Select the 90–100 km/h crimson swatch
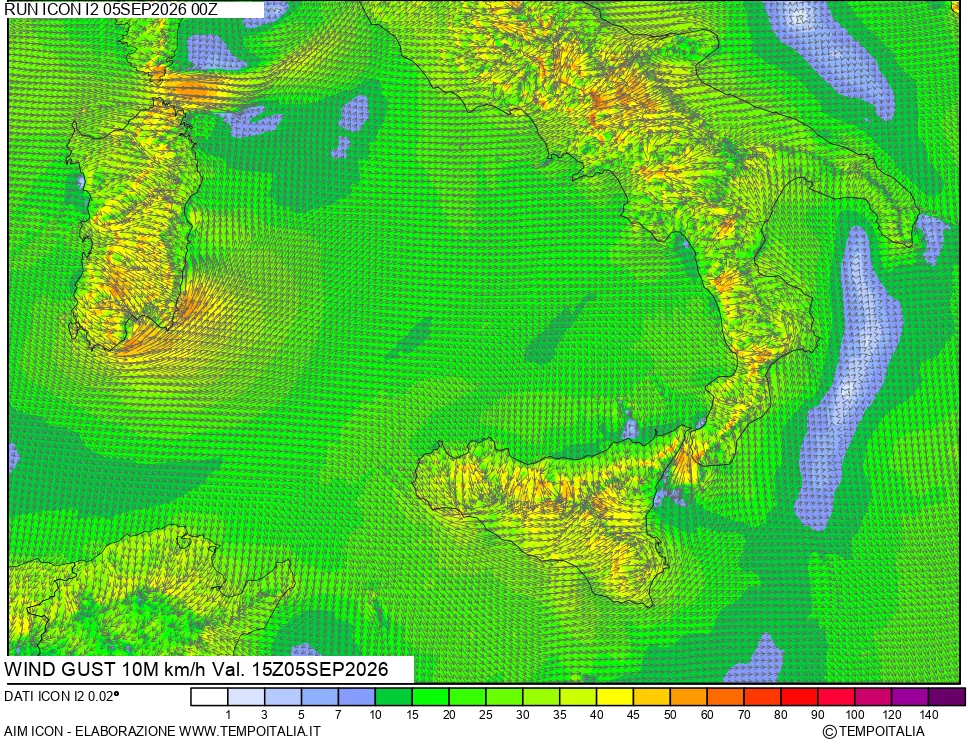This screenshot has width=968, height=745. click(837, 697)
